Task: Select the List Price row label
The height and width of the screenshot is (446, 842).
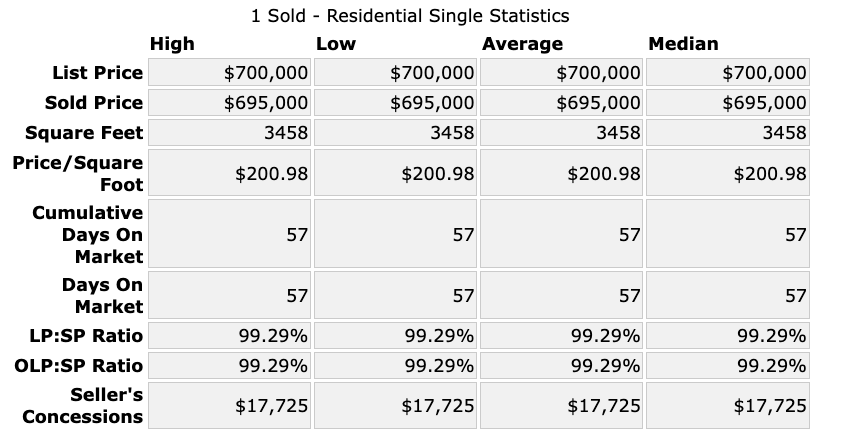Action: click(x=98, y=73)
